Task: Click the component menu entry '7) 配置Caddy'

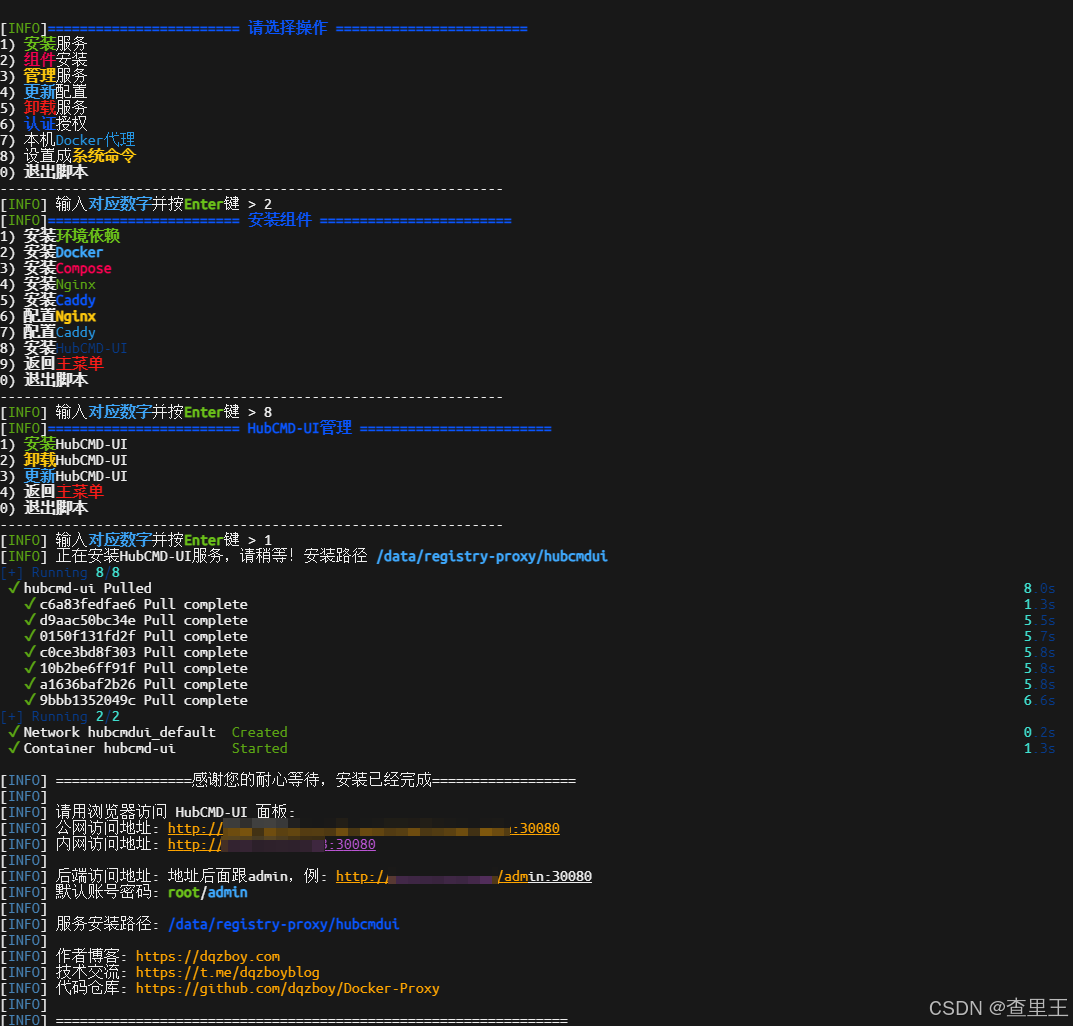Action: pyautogui.click(x=48, y=332)
